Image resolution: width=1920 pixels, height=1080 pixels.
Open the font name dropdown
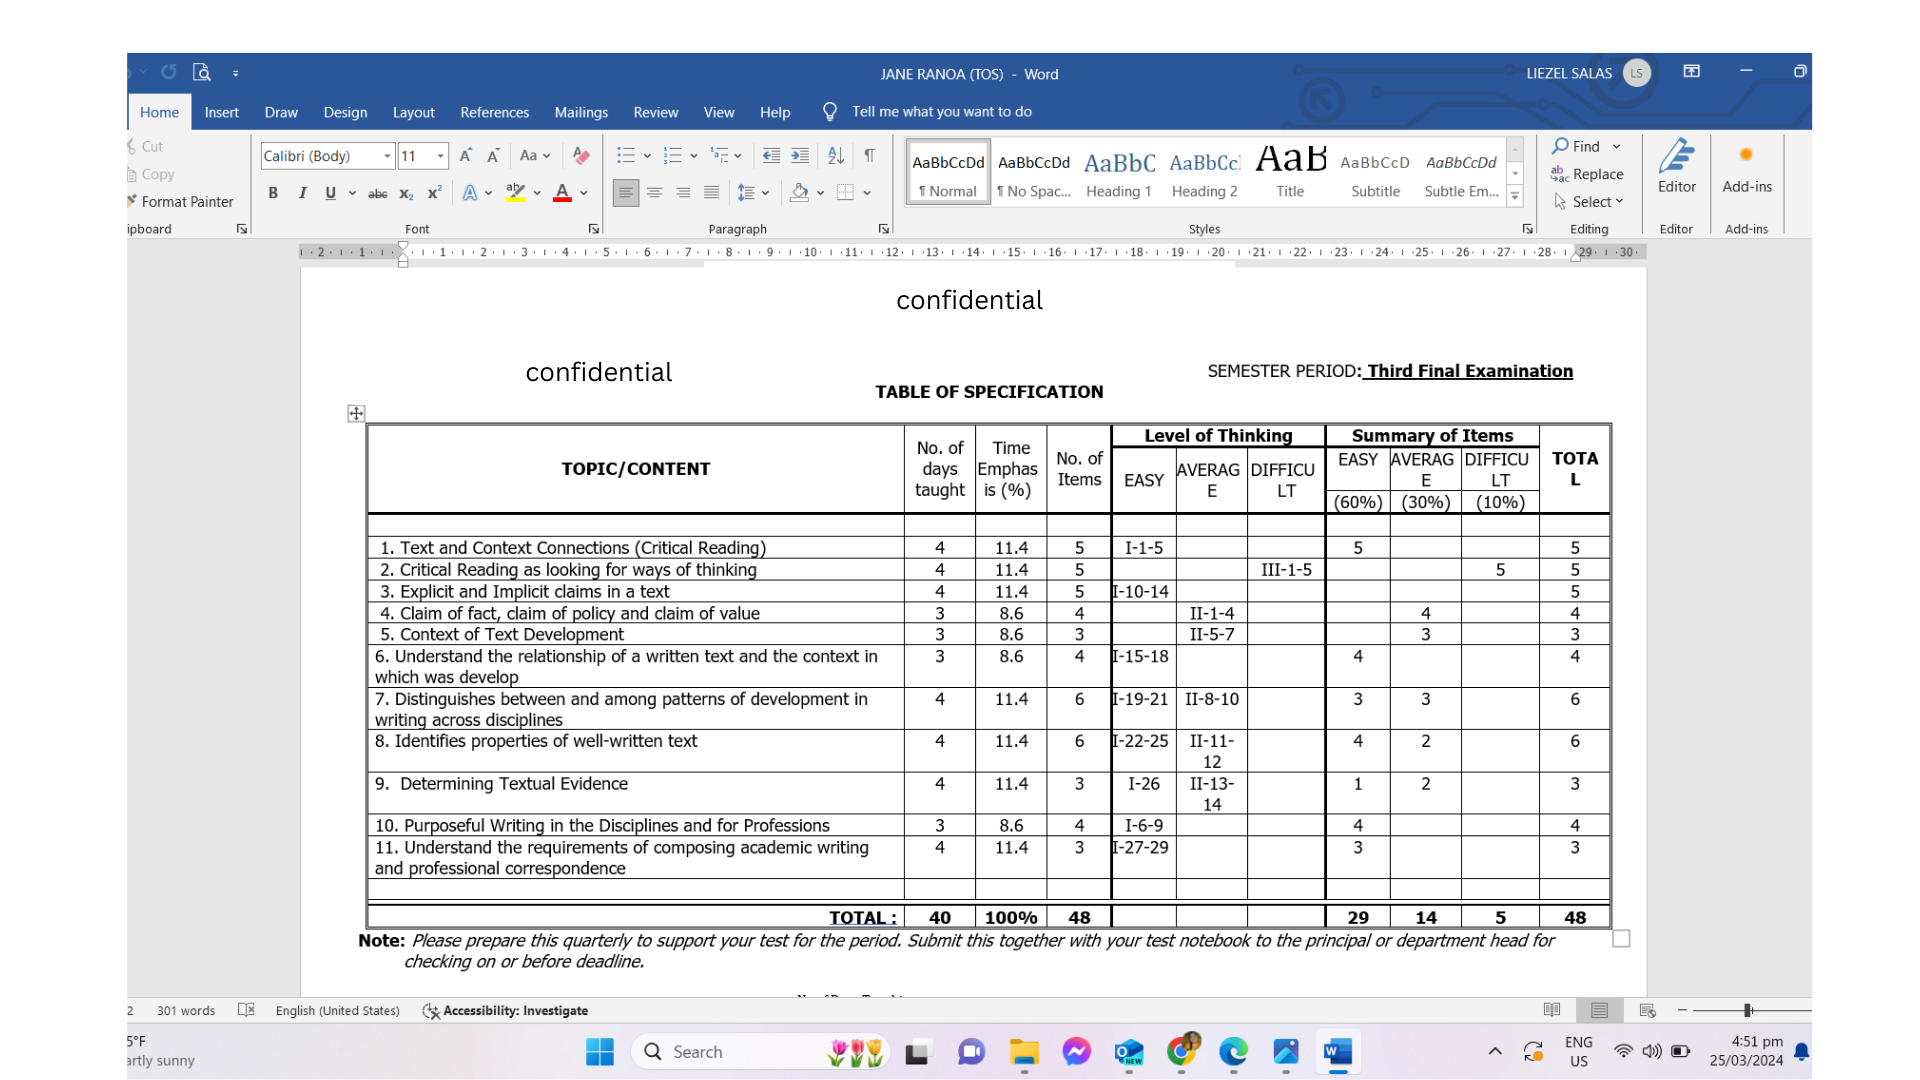tap(387, 156)
